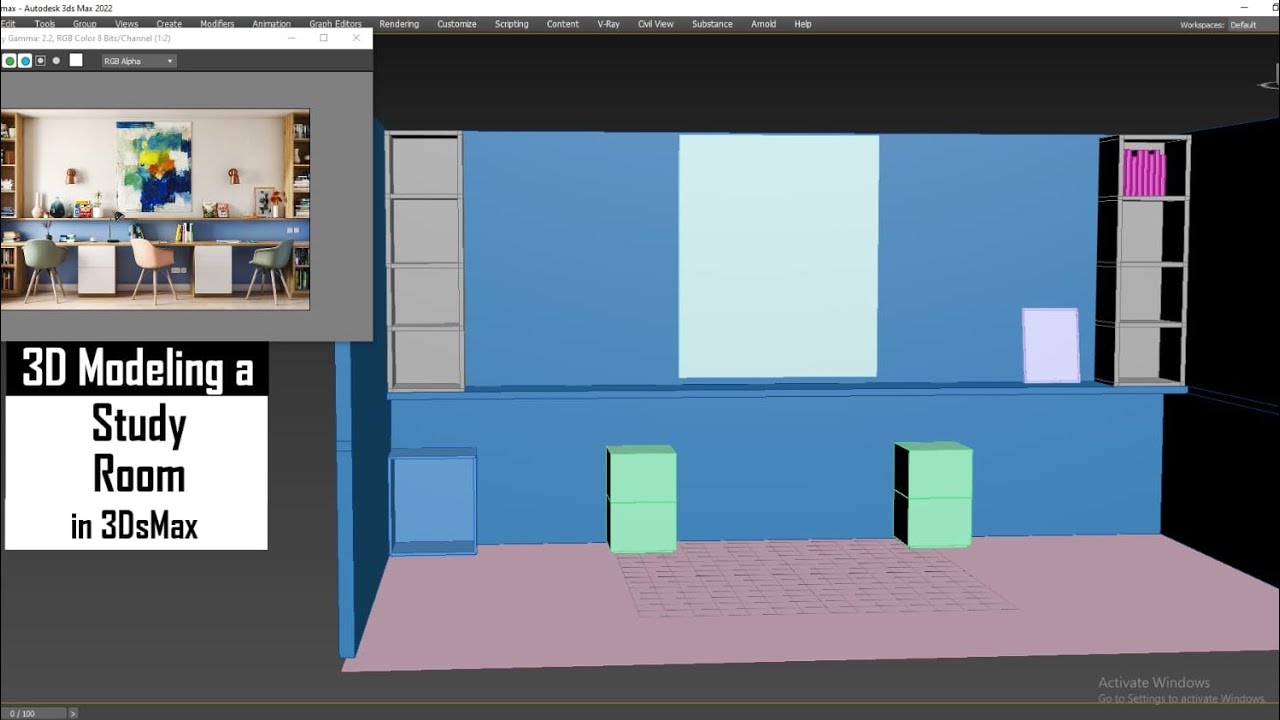Minimize the frame buffer window

(x=291, y=38)
